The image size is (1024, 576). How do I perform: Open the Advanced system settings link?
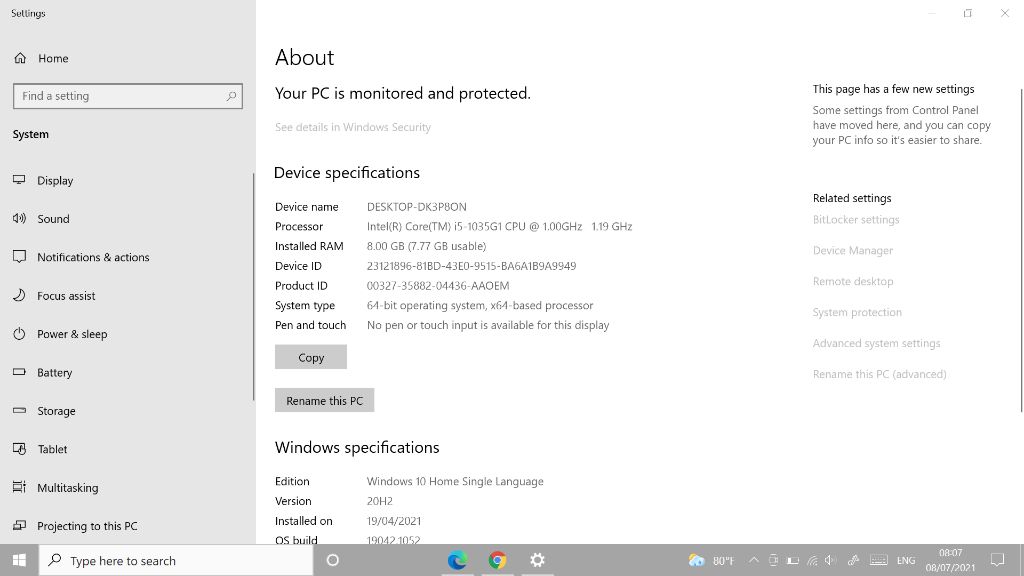point(876,343)
